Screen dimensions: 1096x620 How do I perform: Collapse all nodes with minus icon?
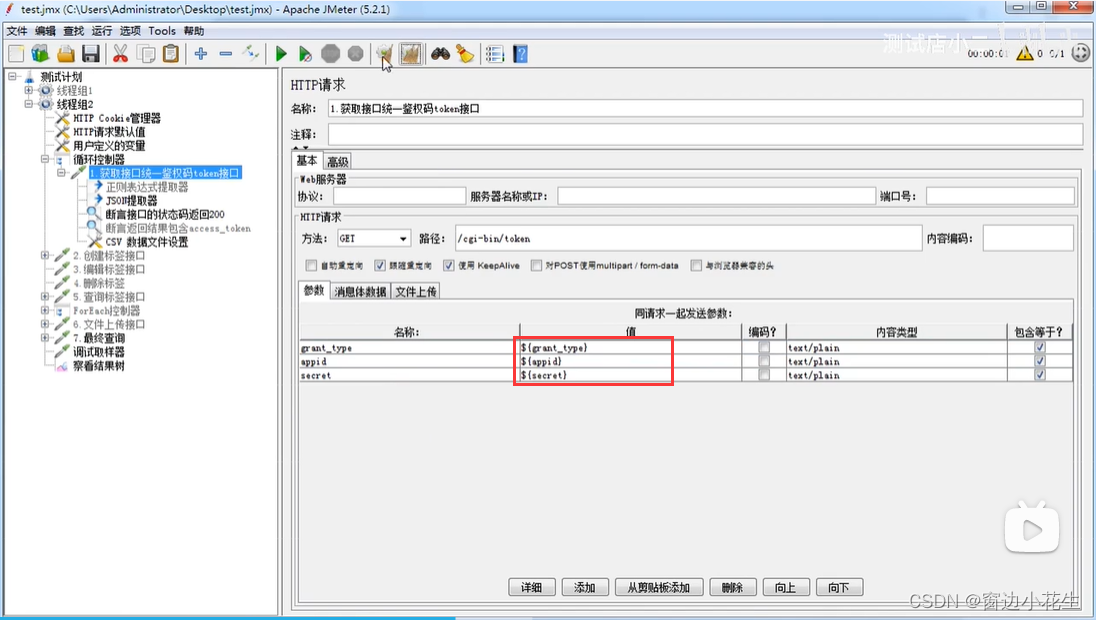click(225, 54)
